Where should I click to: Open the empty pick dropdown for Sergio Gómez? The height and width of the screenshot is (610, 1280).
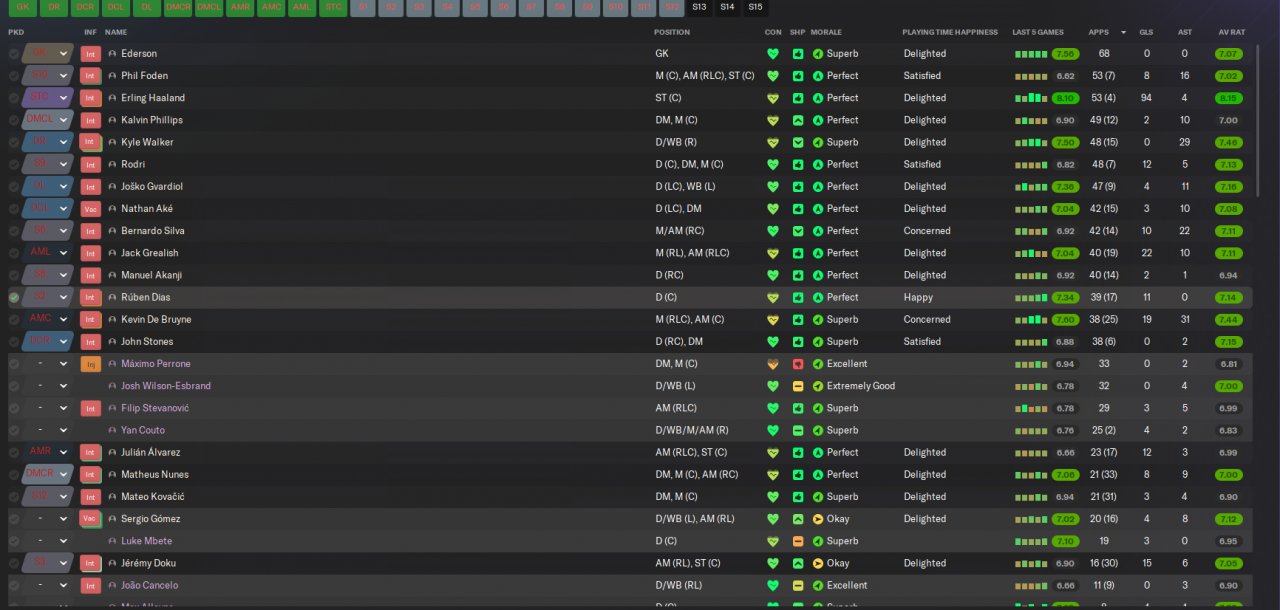click(x=49, y=519)
